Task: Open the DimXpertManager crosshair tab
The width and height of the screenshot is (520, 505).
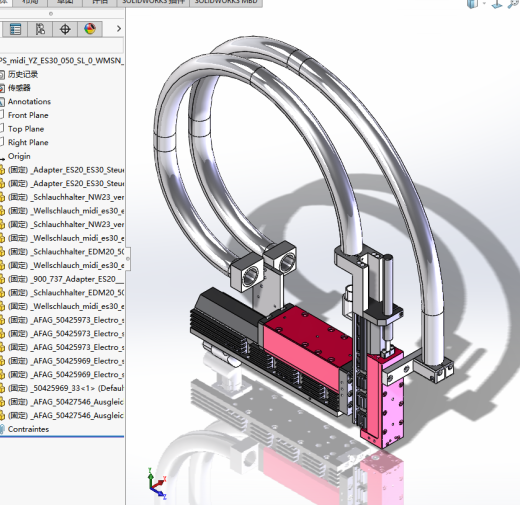Action: [x=65, y=29]
